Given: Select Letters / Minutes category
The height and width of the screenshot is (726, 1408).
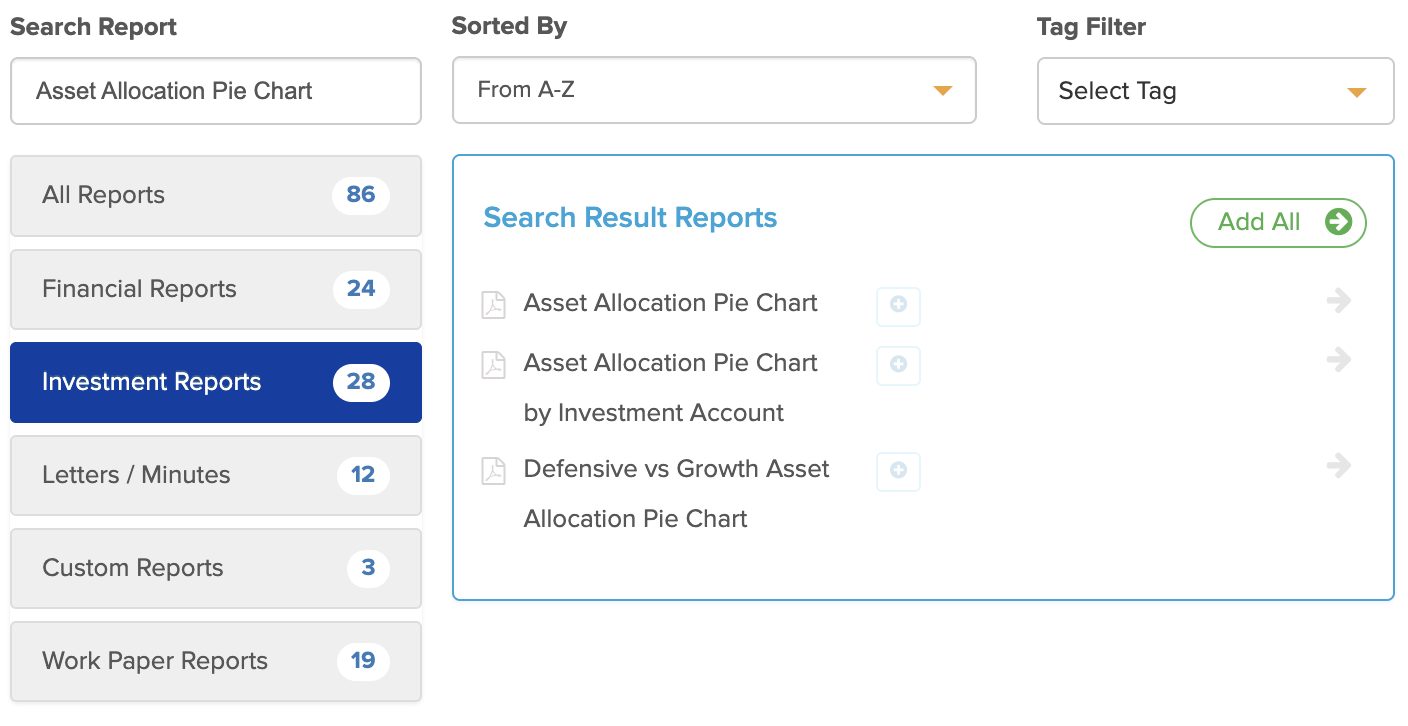Looking at the screenshot, I should [216, 476].
